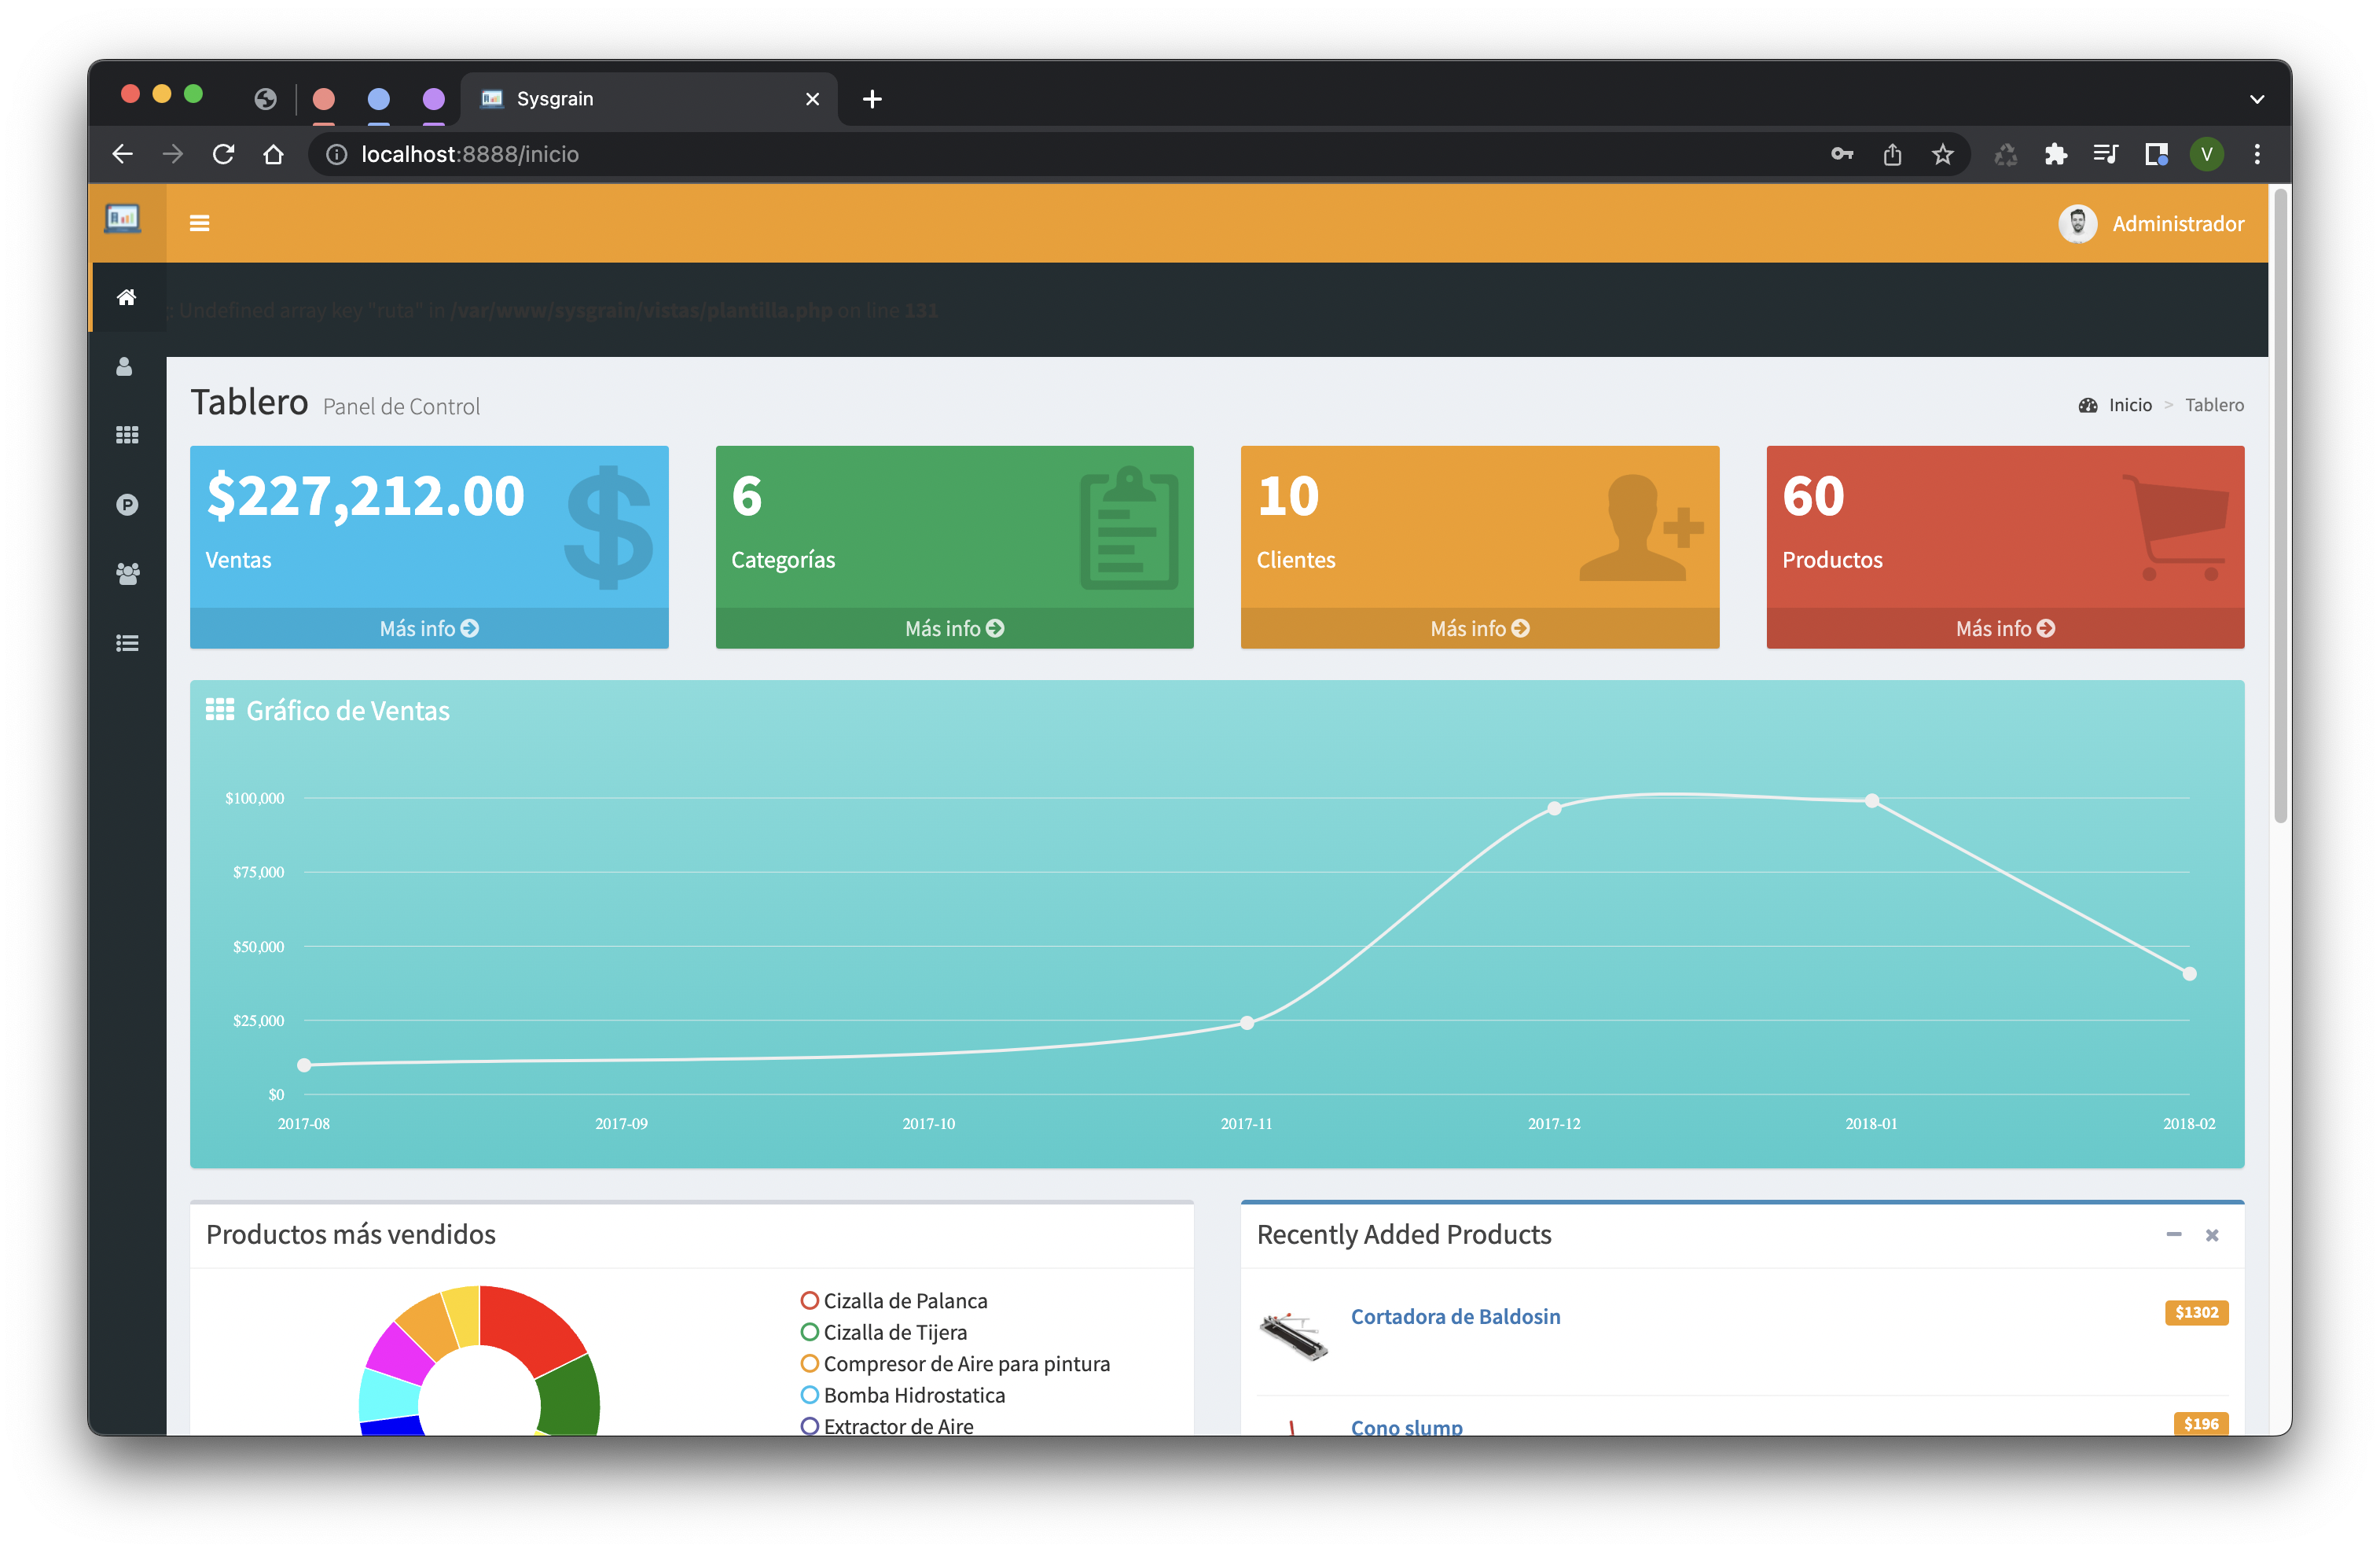This screenshot has height=1552, width=2380.
Task: Open the single user icon in sidebar
Action: 124,367
